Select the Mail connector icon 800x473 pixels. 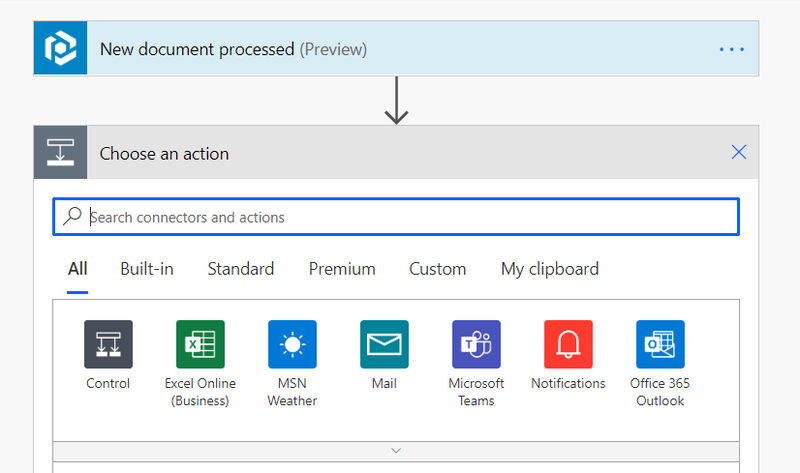[384, 345]
